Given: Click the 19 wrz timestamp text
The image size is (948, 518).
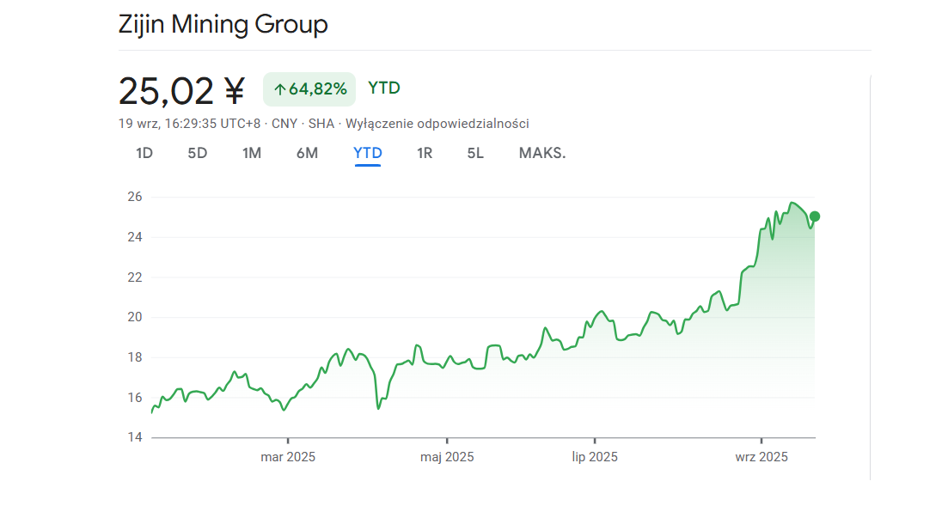Looking at the screenshot, I should click(189, 123).
